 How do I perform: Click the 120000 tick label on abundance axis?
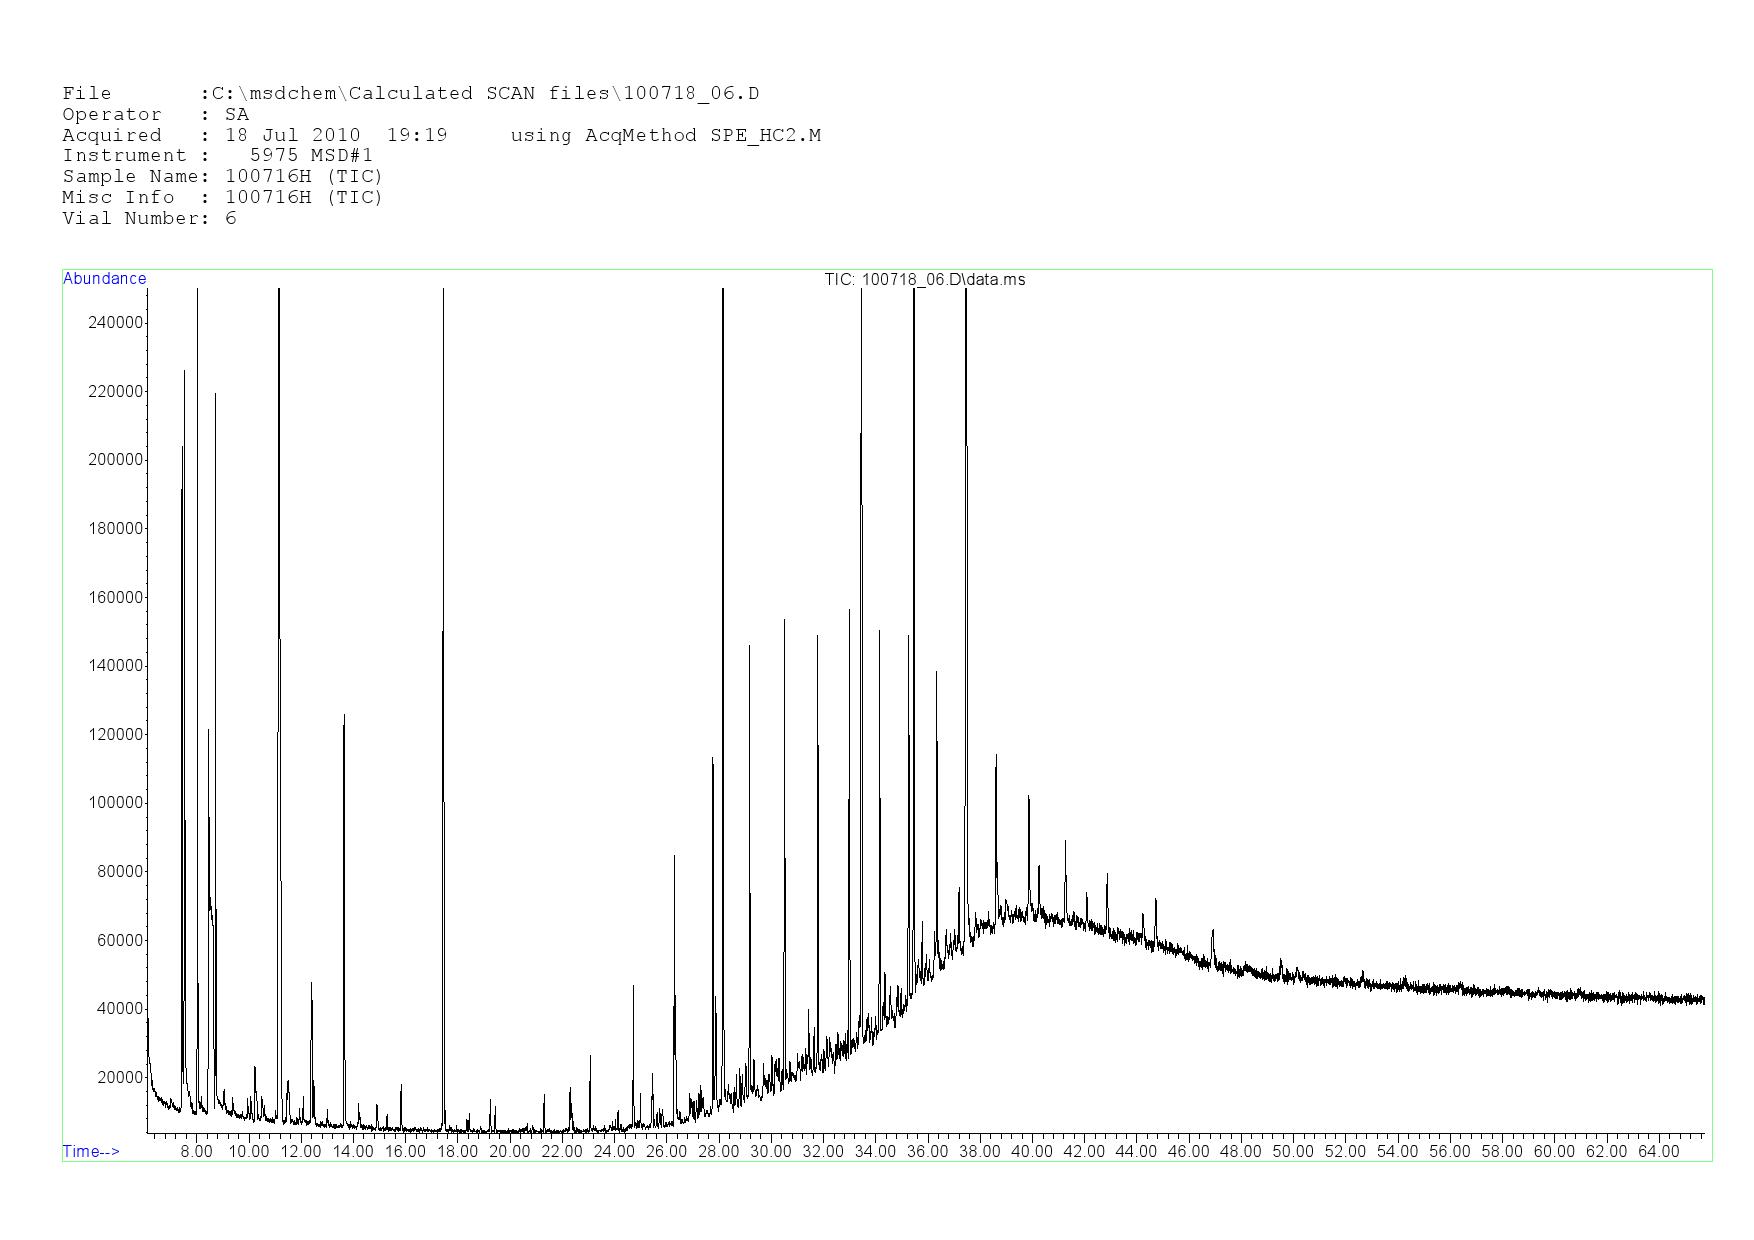(x=116, y=735)
